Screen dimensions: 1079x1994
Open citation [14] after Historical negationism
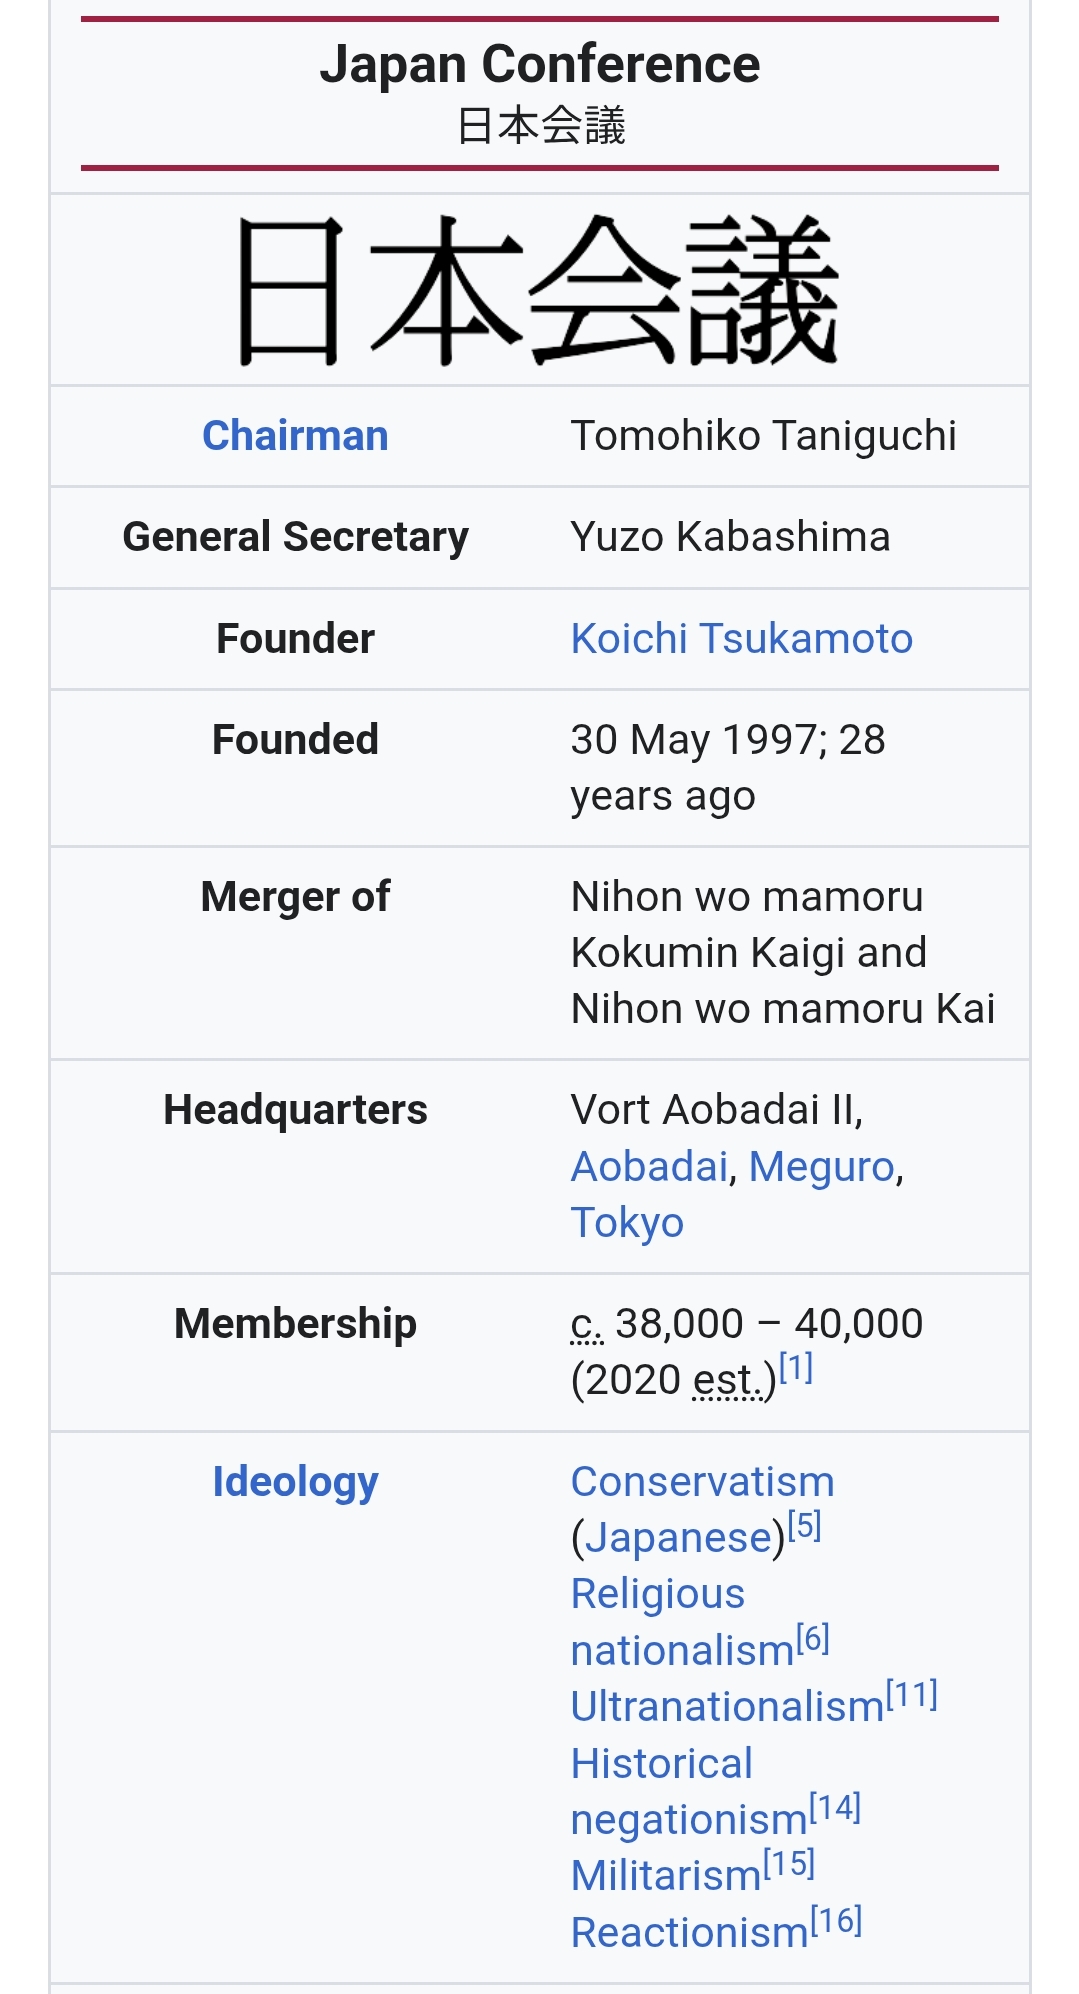coord(835,1807)
